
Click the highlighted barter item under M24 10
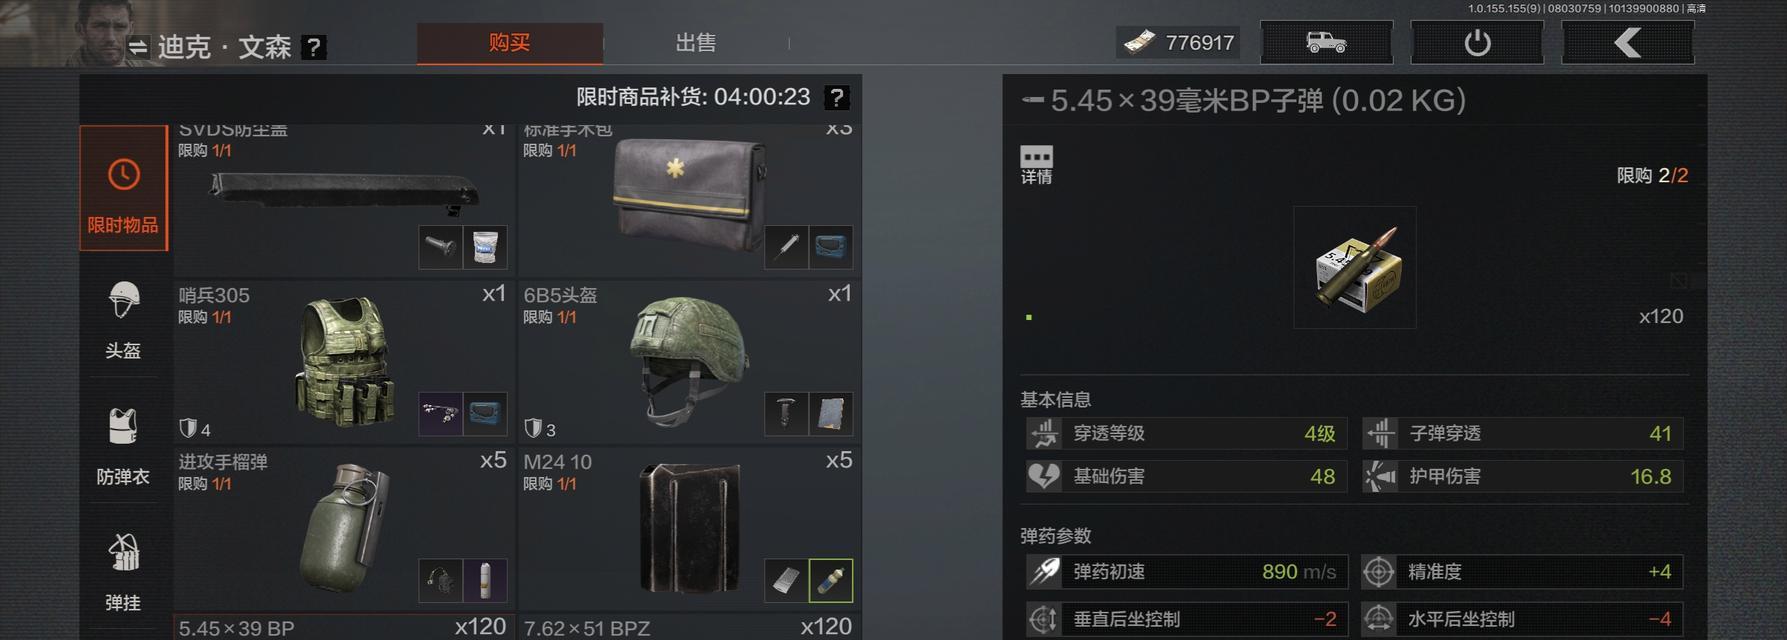(831, 581)
